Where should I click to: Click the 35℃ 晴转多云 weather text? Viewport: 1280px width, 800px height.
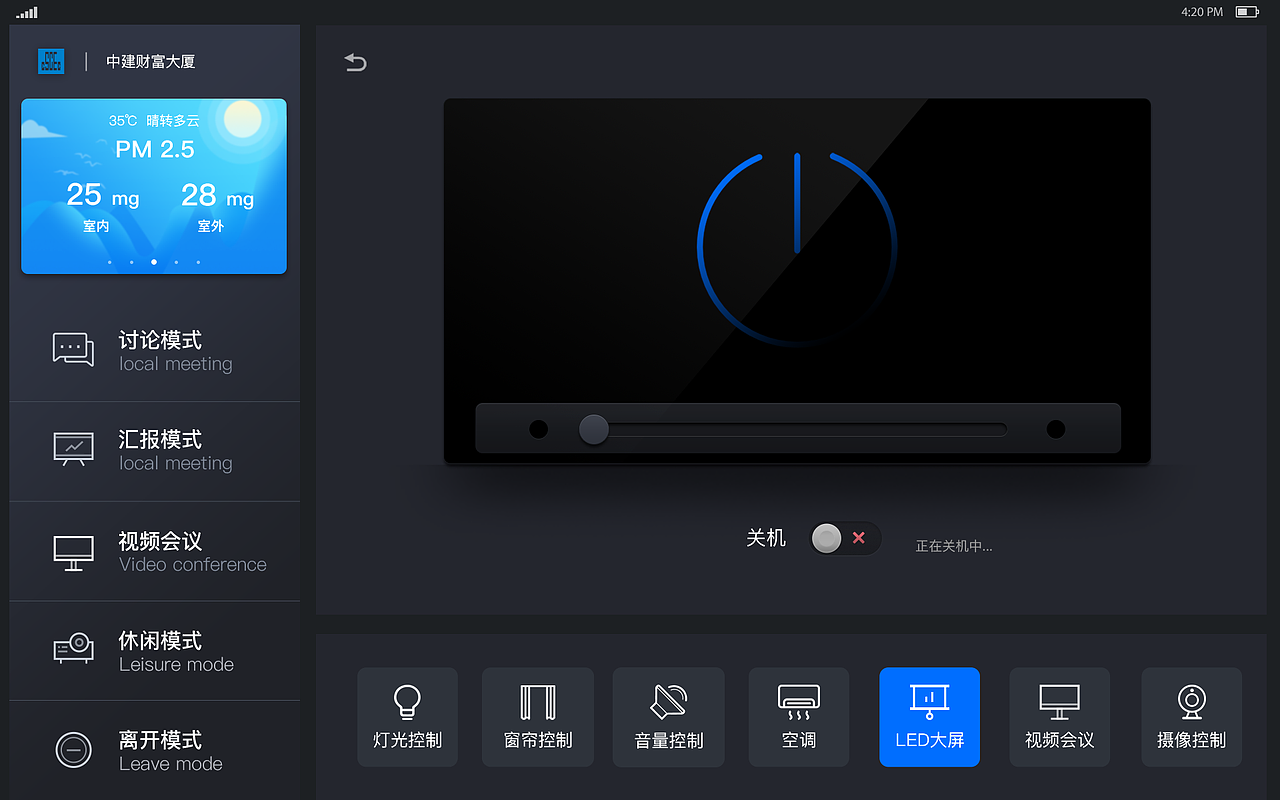pyautogui.click(x=154, y=121)
